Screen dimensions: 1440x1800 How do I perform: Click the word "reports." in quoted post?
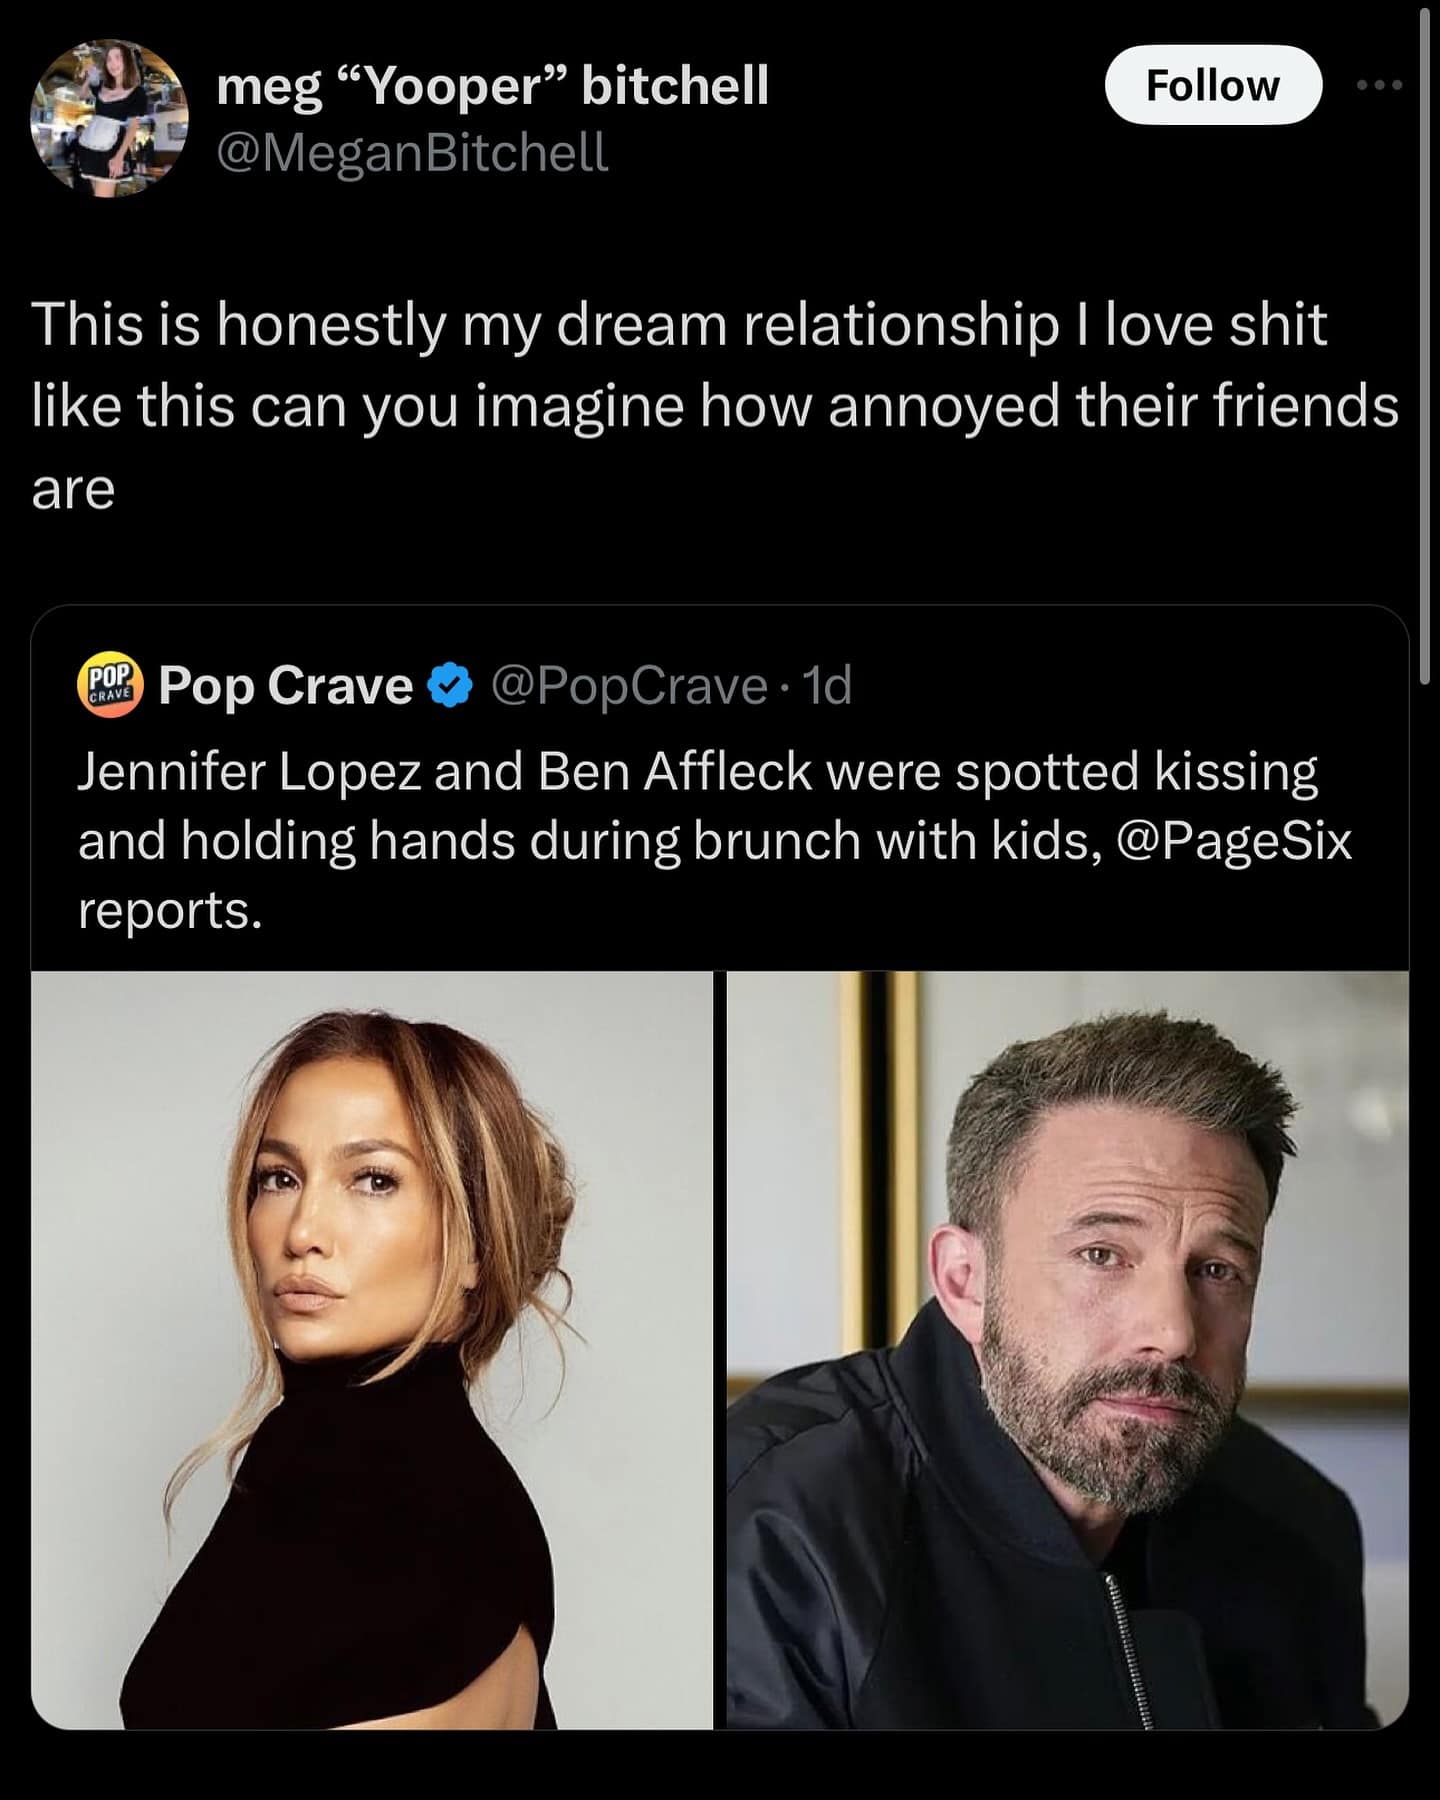click(x=170, y=910)
